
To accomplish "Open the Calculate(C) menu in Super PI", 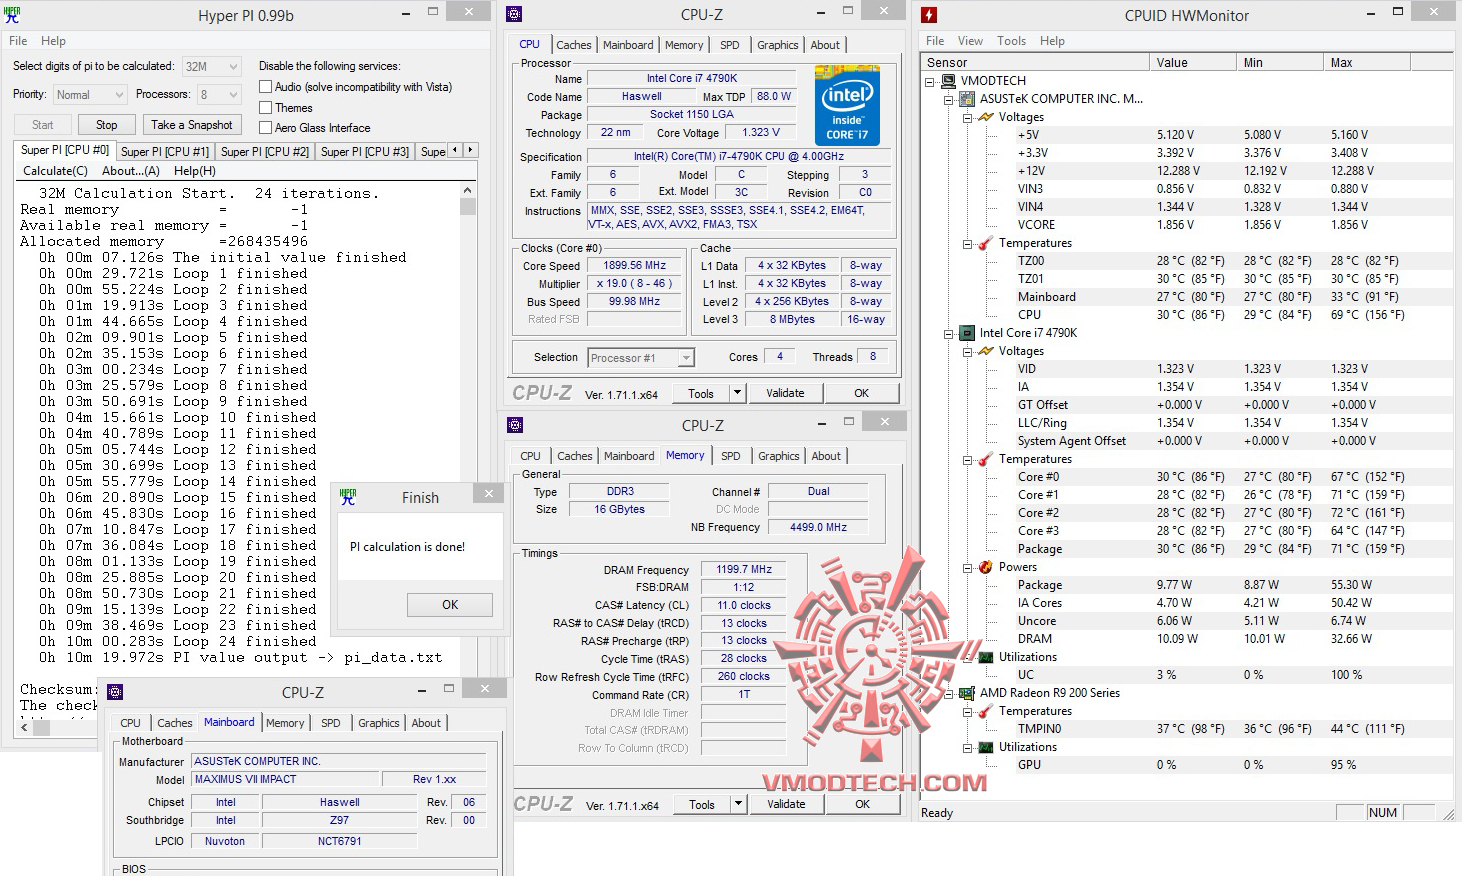I will (55, 171).
